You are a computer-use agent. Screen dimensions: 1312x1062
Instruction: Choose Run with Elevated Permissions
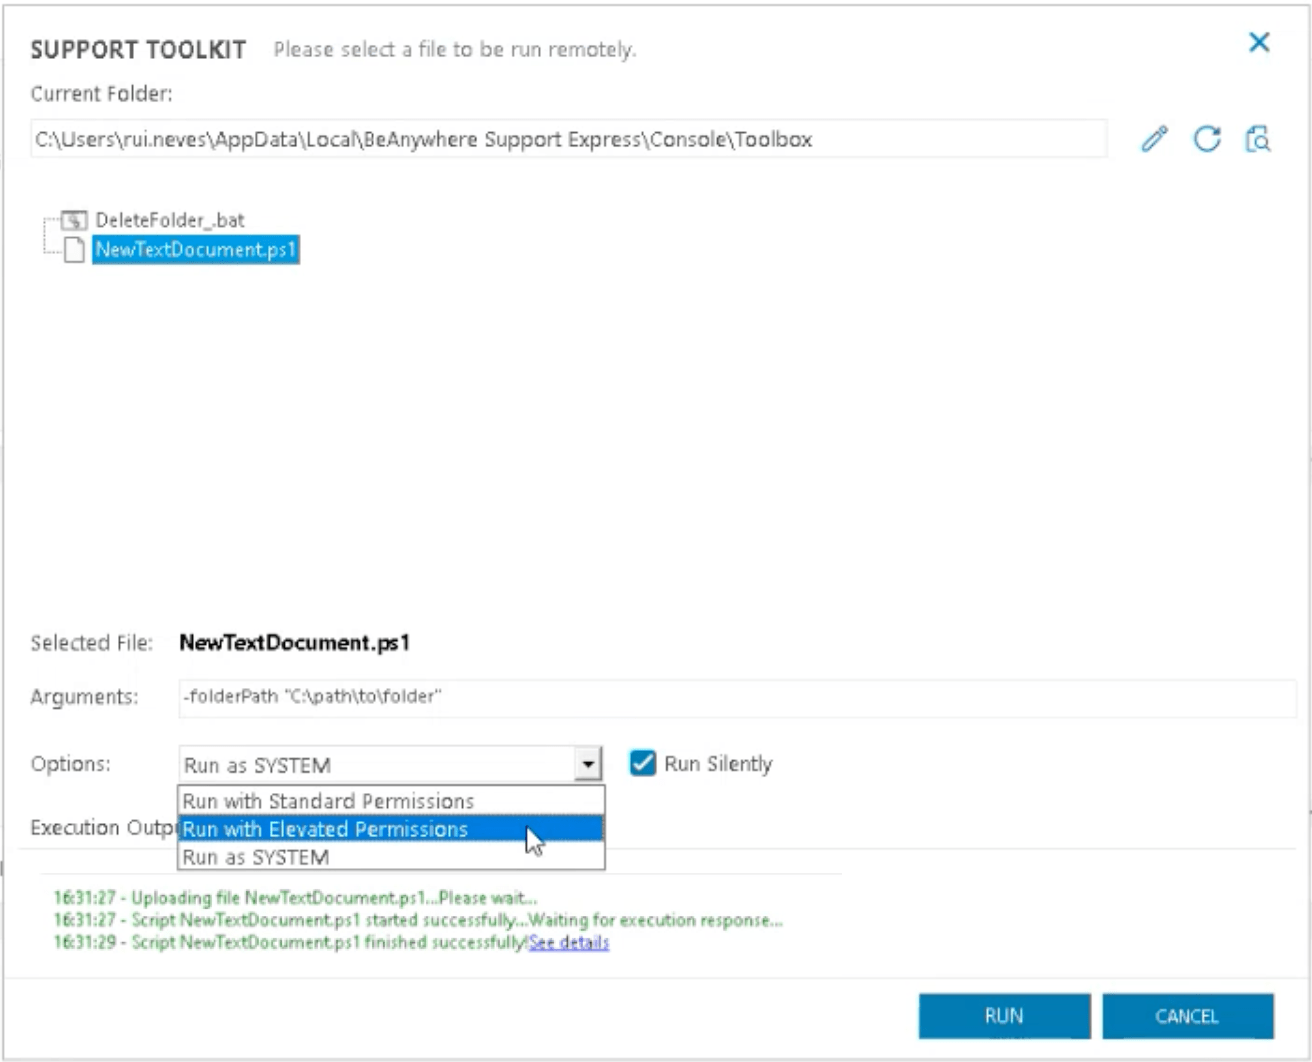(x=391, y=829)
